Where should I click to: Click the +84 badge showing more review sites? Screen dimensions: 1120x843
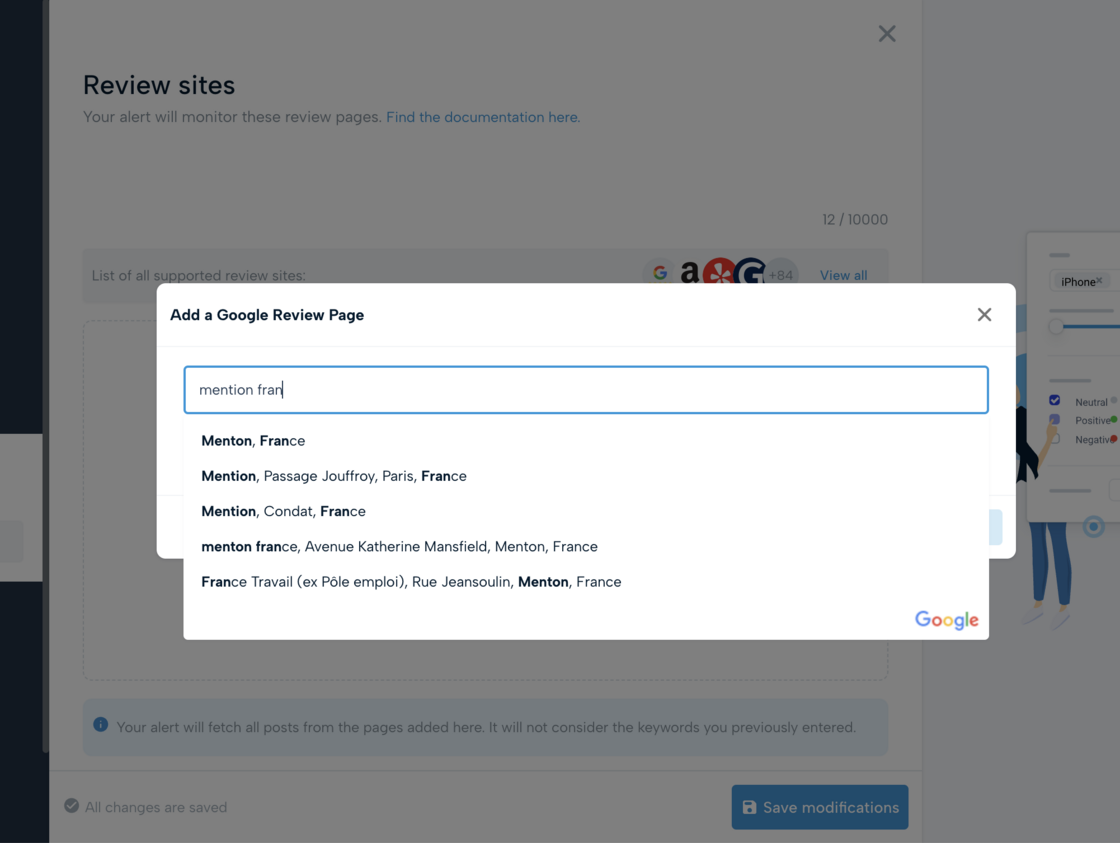click(x=779, y=273)
